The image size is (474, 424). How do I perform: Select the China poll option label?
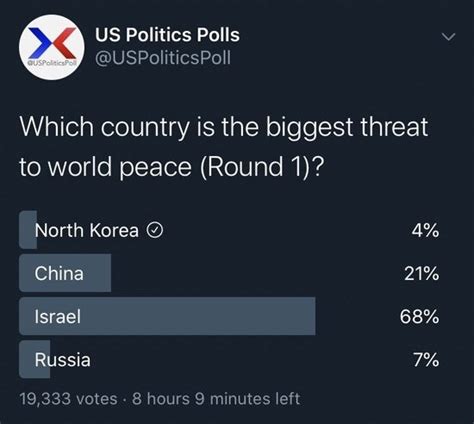tap(59, 273)
